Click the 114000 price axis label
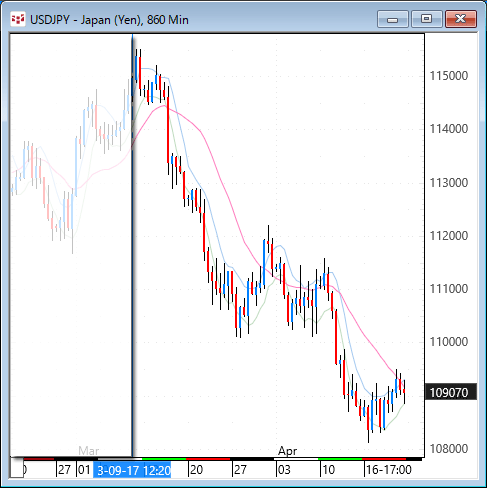 (x=449, y=129)
